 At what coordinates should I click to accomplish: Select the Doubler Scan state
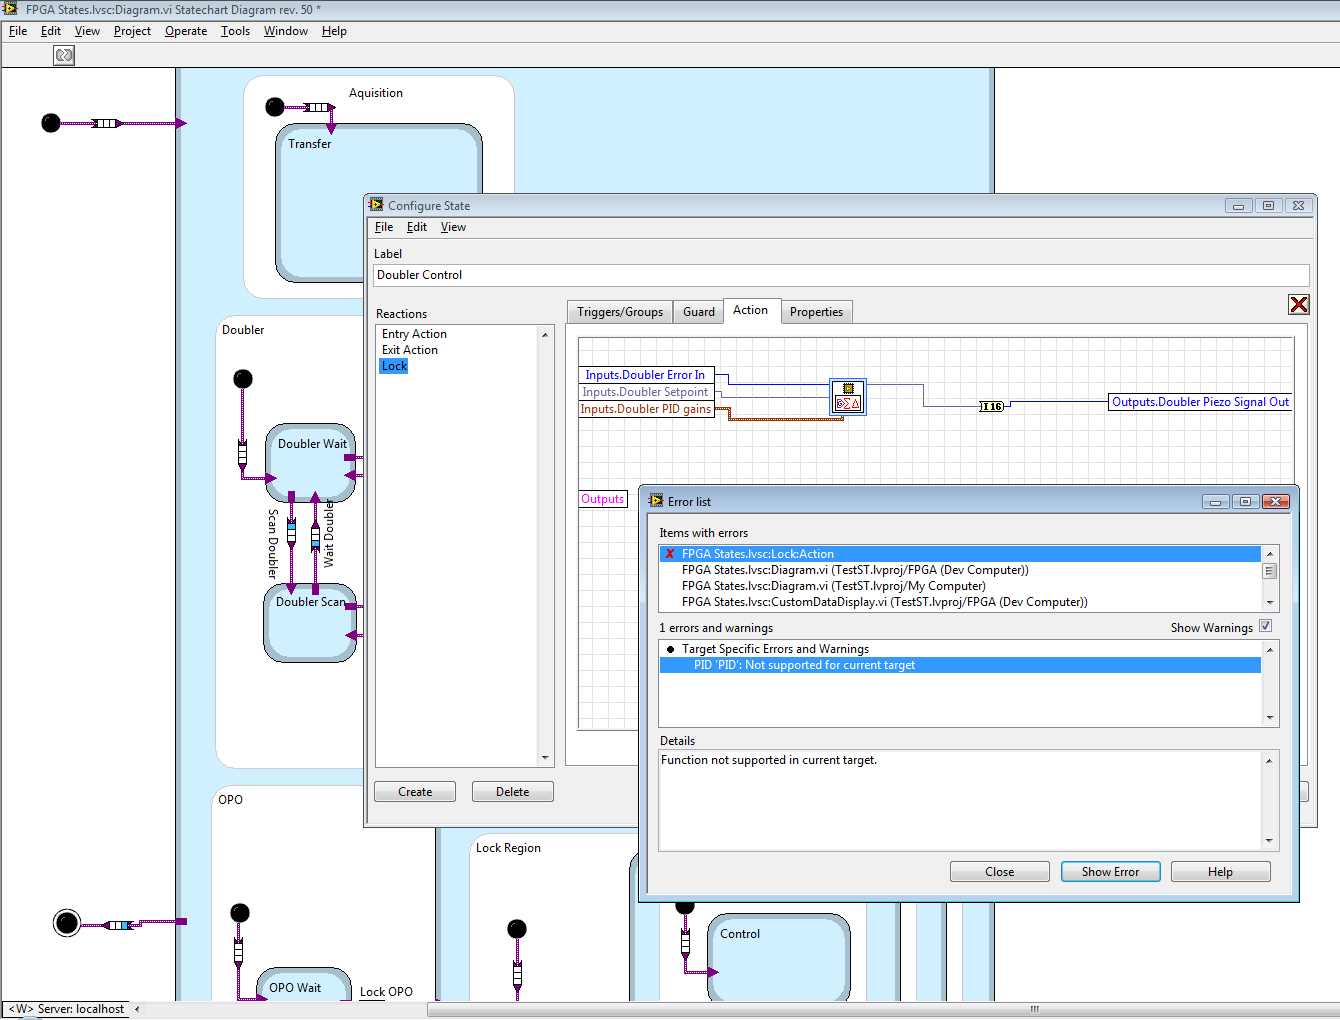(x=310, y=623)
